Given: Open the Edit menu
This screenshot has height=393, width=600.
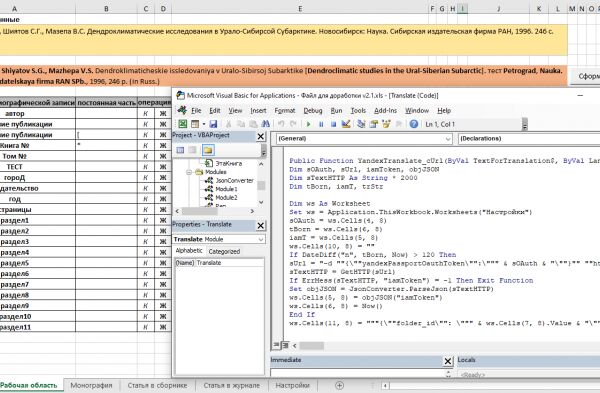Looking at the screenshot, I should point(215,110).
